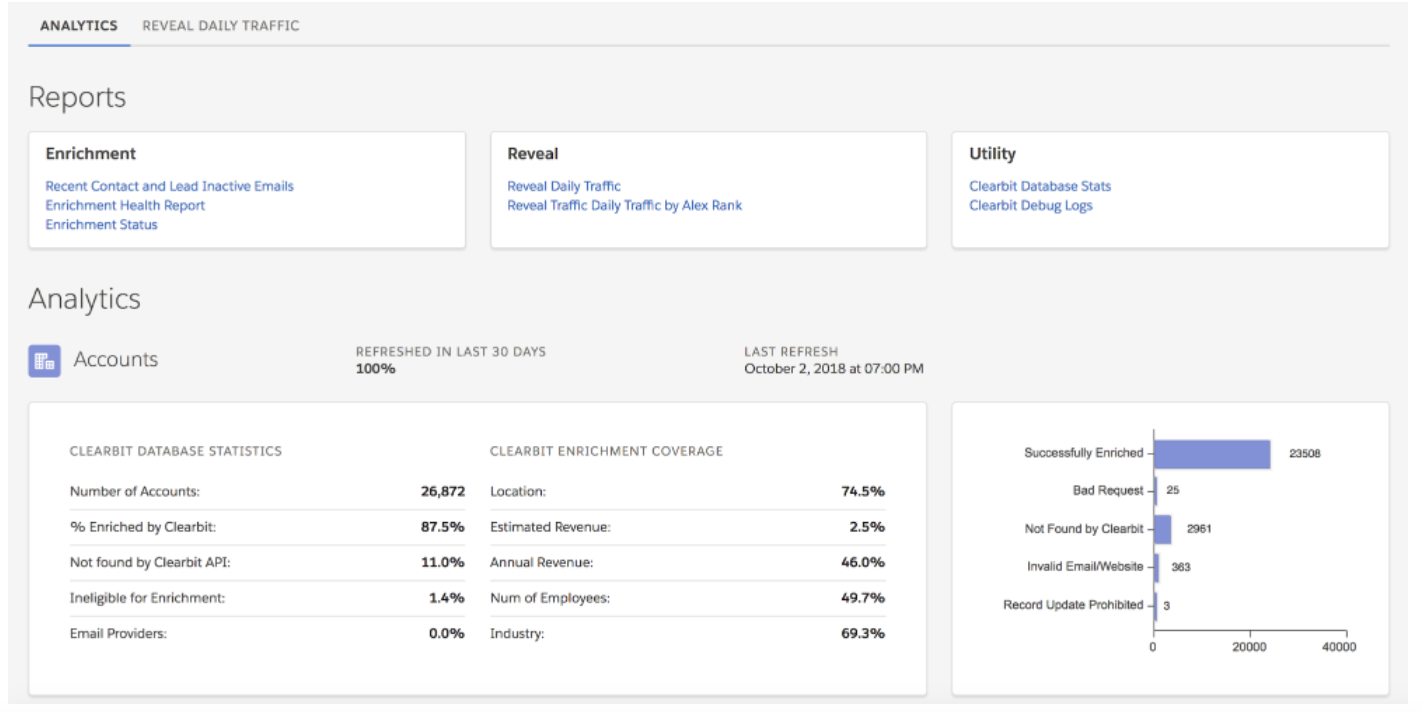
Task: Click the Accounts section title
Action: point(116,360)
